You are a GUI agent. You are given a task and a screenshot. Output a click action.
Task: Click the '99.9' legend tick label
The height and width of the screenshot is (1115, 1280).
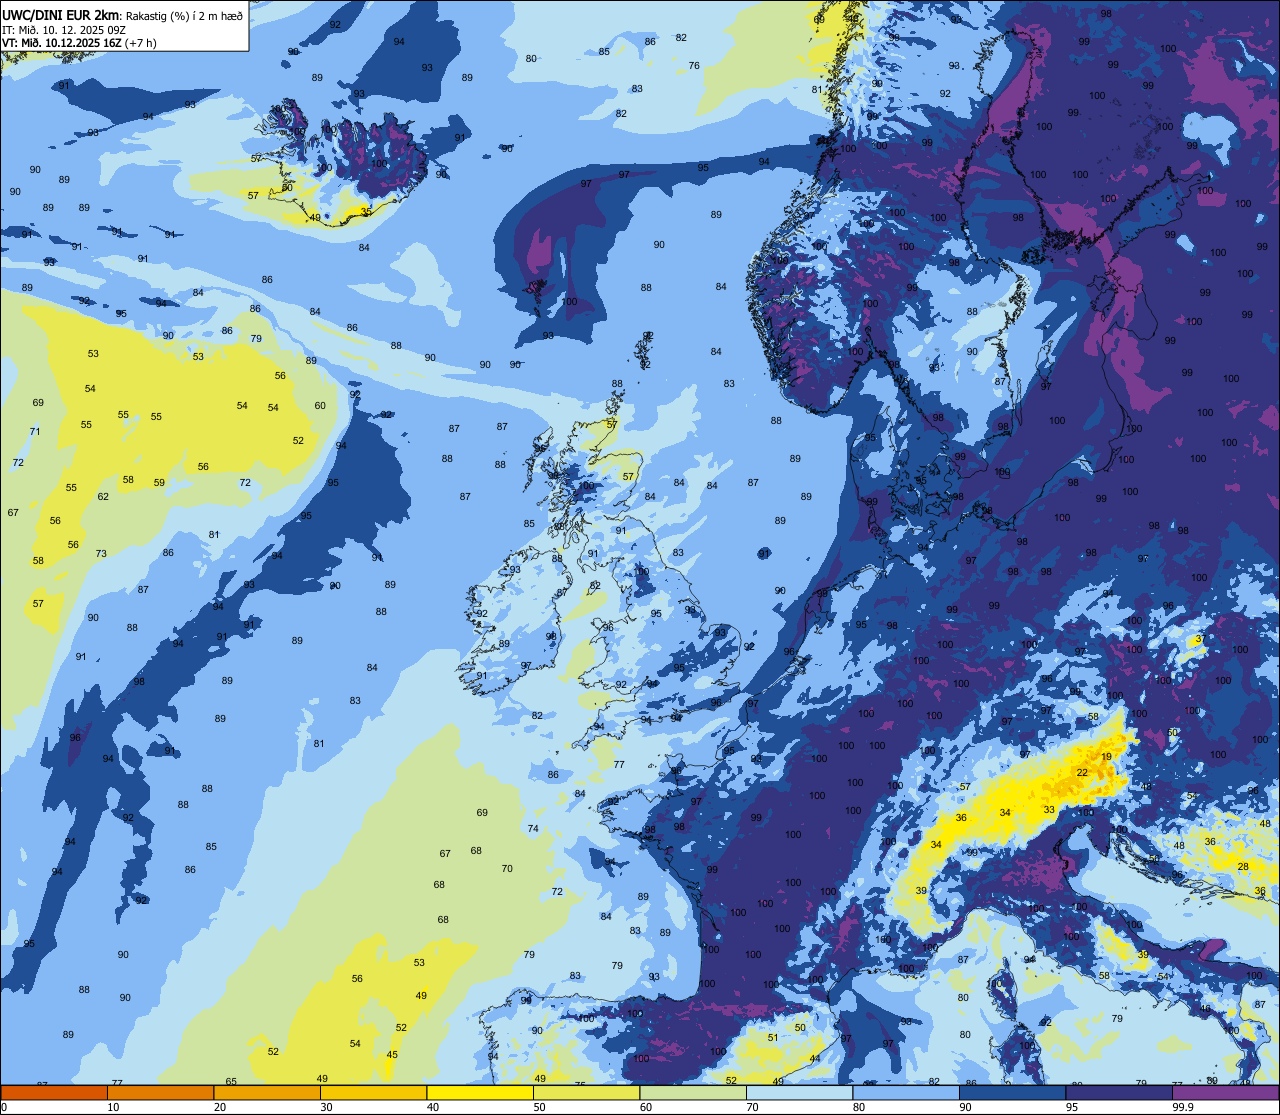1183,1107
